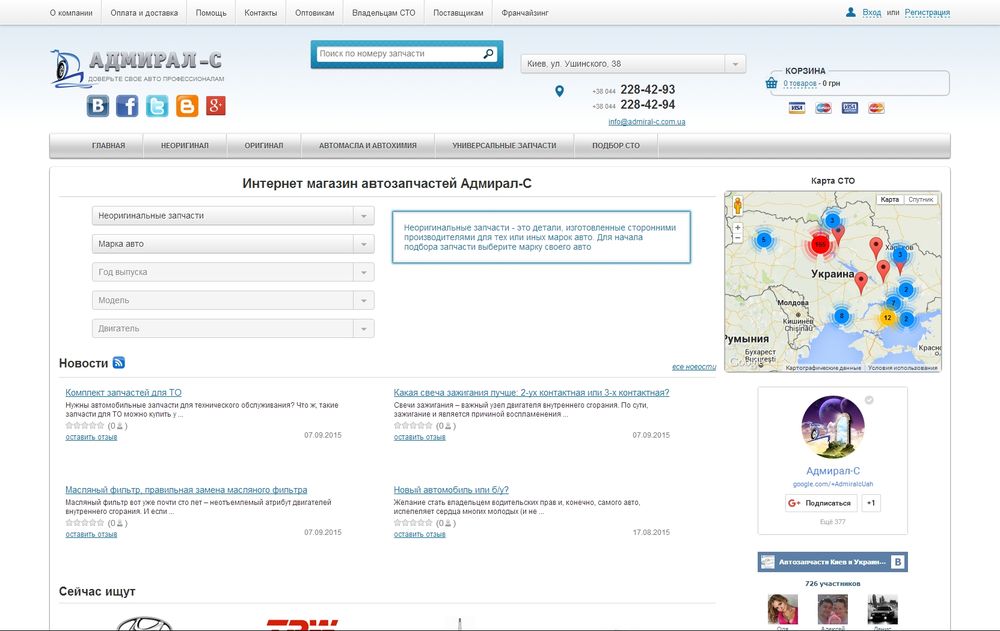The image size is (1000, 631).
Task: Click the info@admiral-c.com.ua email link
Action: pos(647,122)
